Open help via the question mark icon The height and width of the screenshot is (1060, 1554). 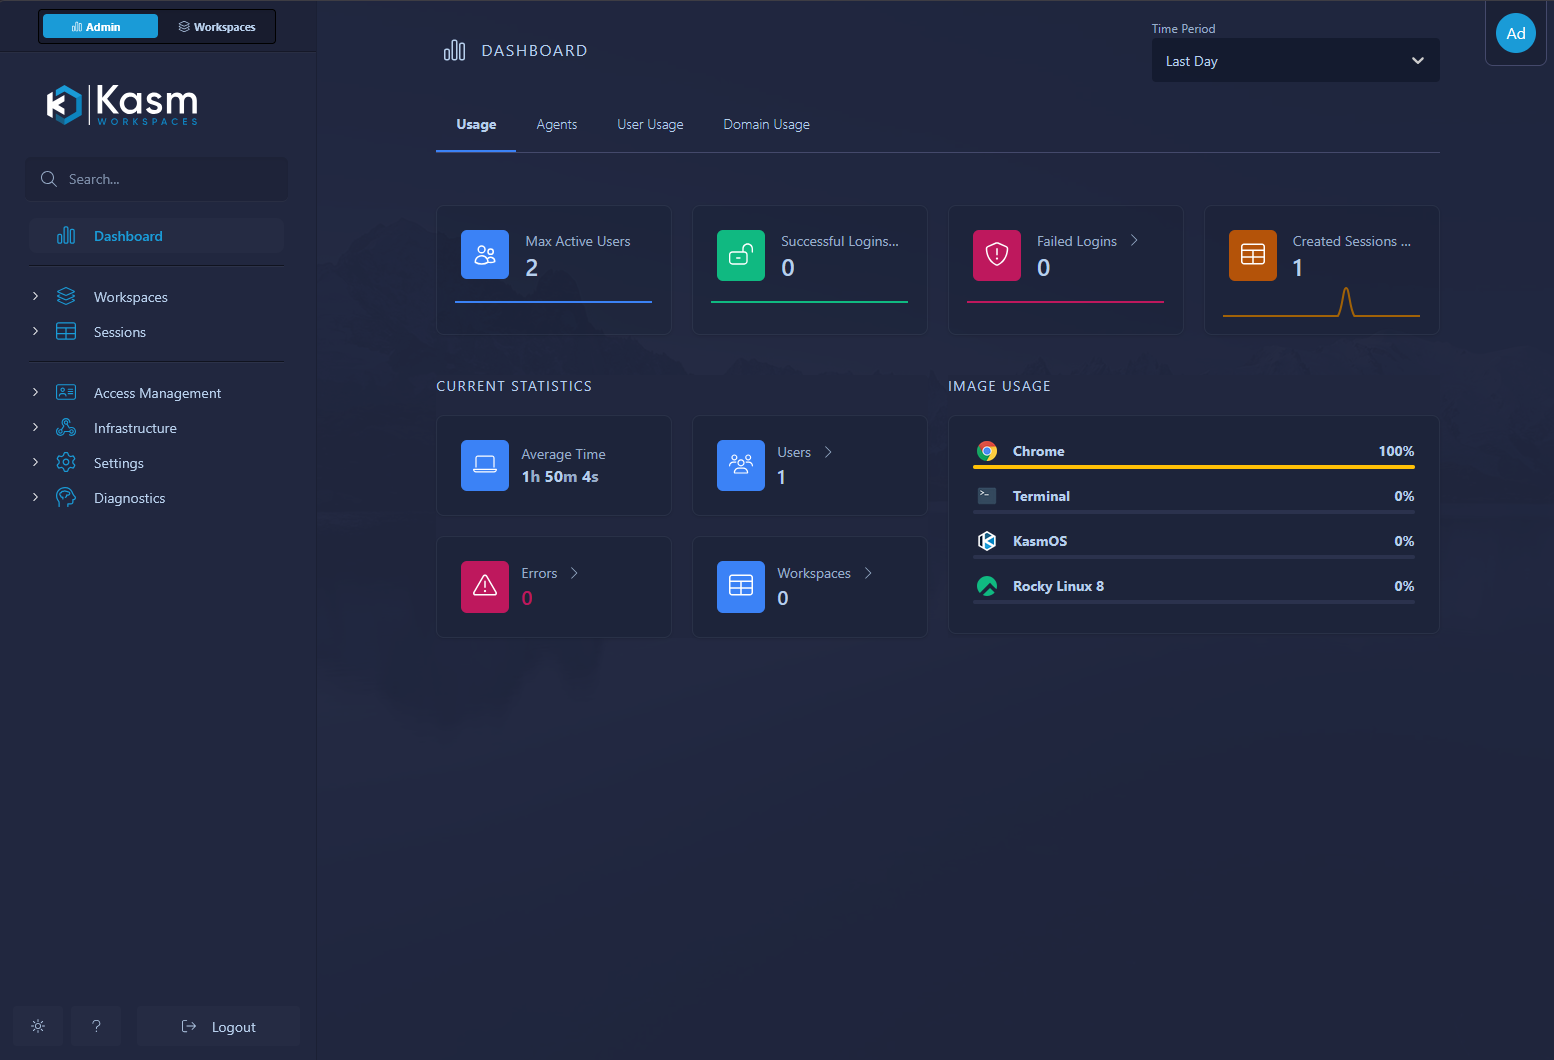pos(96,1026)
